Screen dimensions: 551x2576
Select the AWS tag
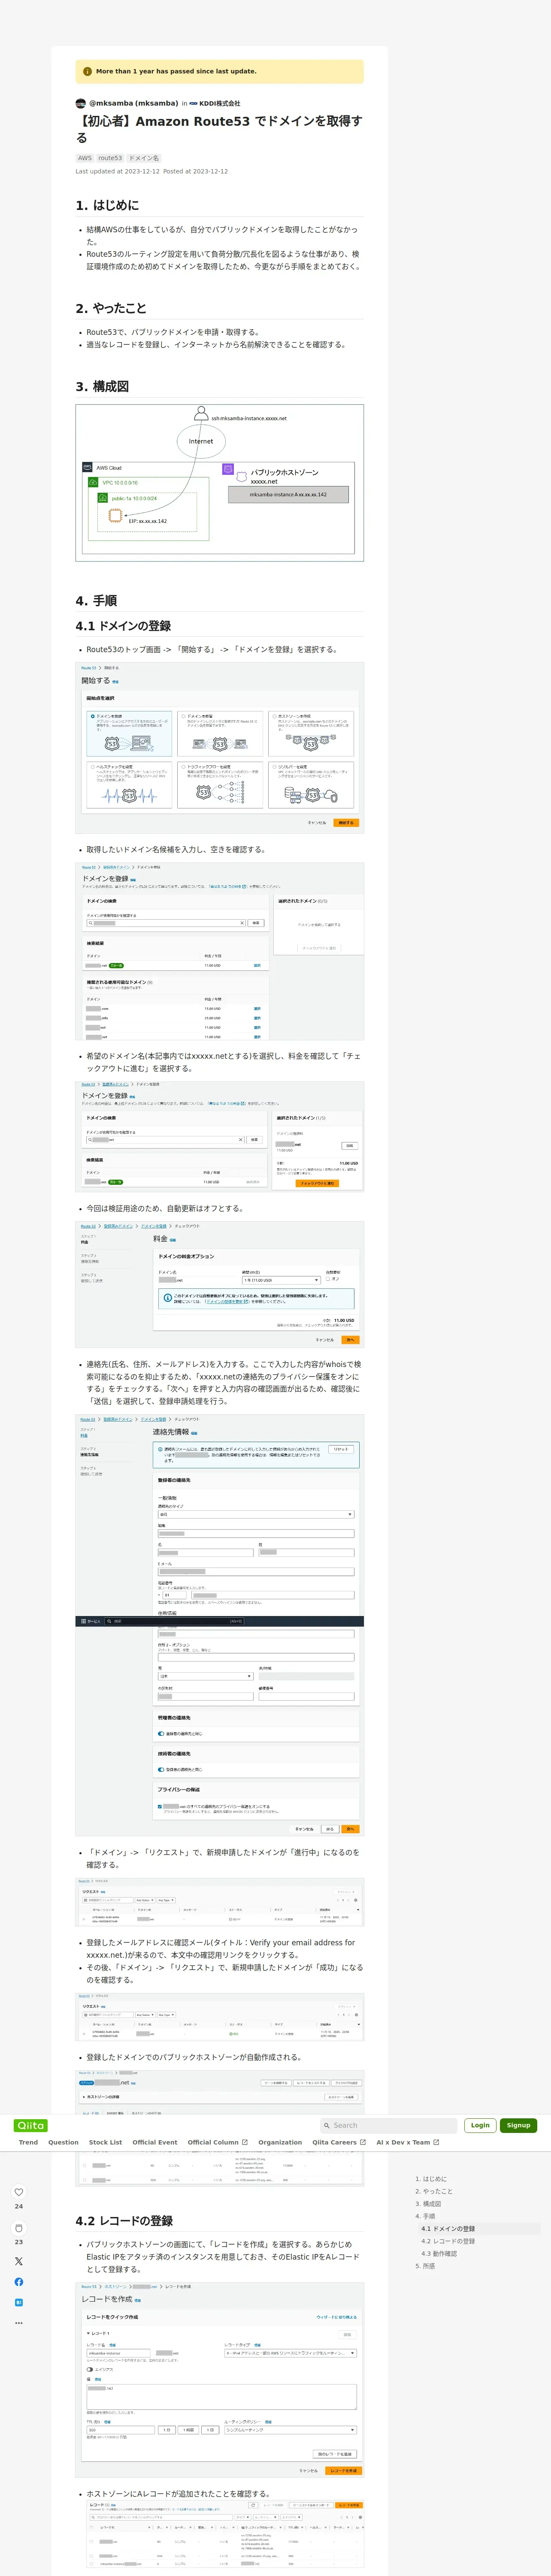(x=85, y=158)
